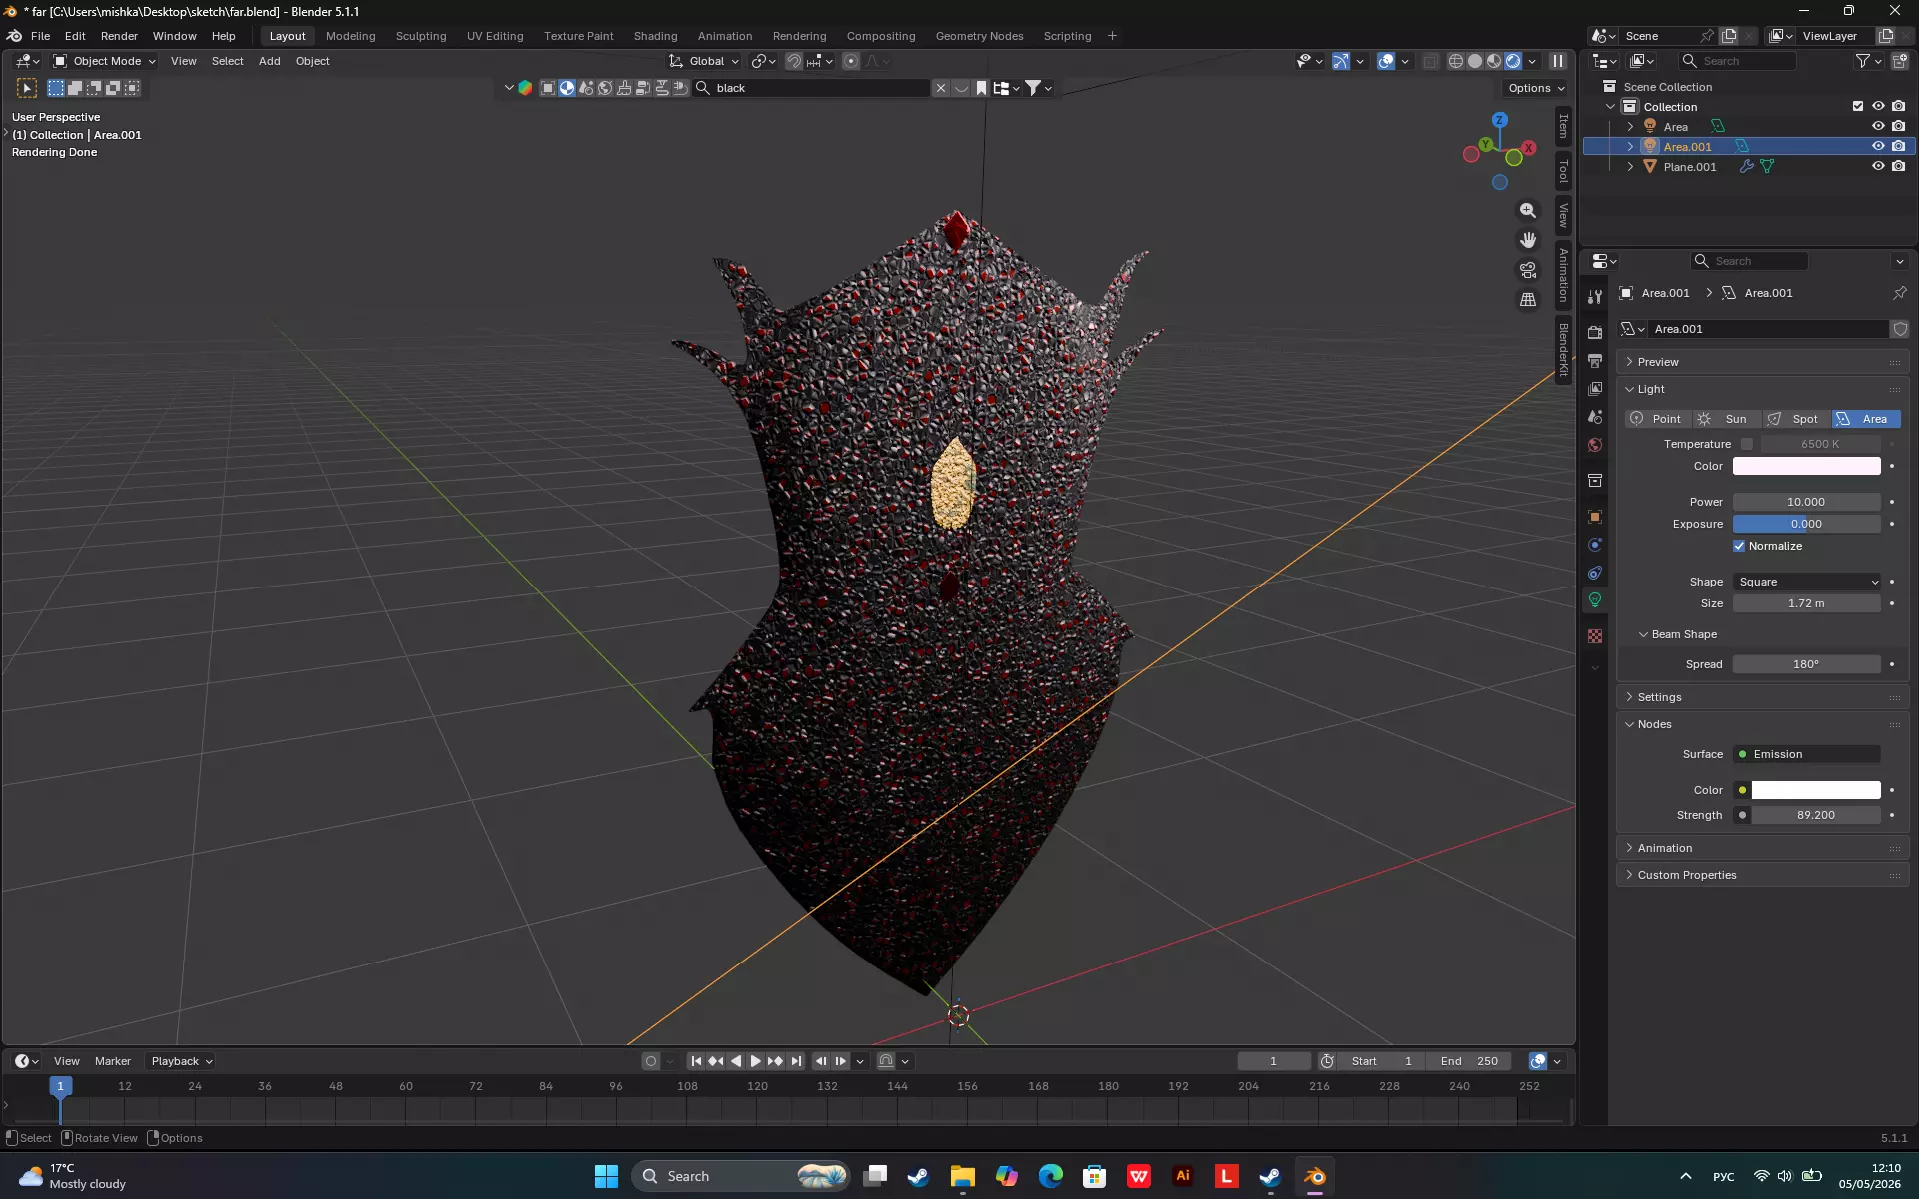Open the Sculpting workspace tab

point(421,36)
